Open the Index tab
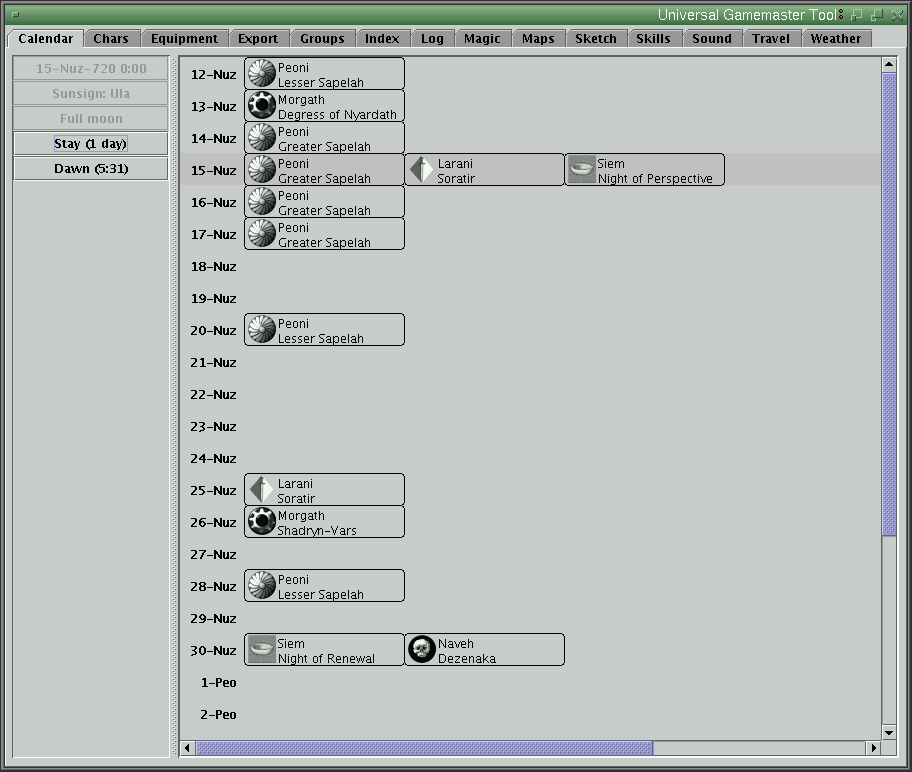This screenshot has width=912, height=772. 382,38
